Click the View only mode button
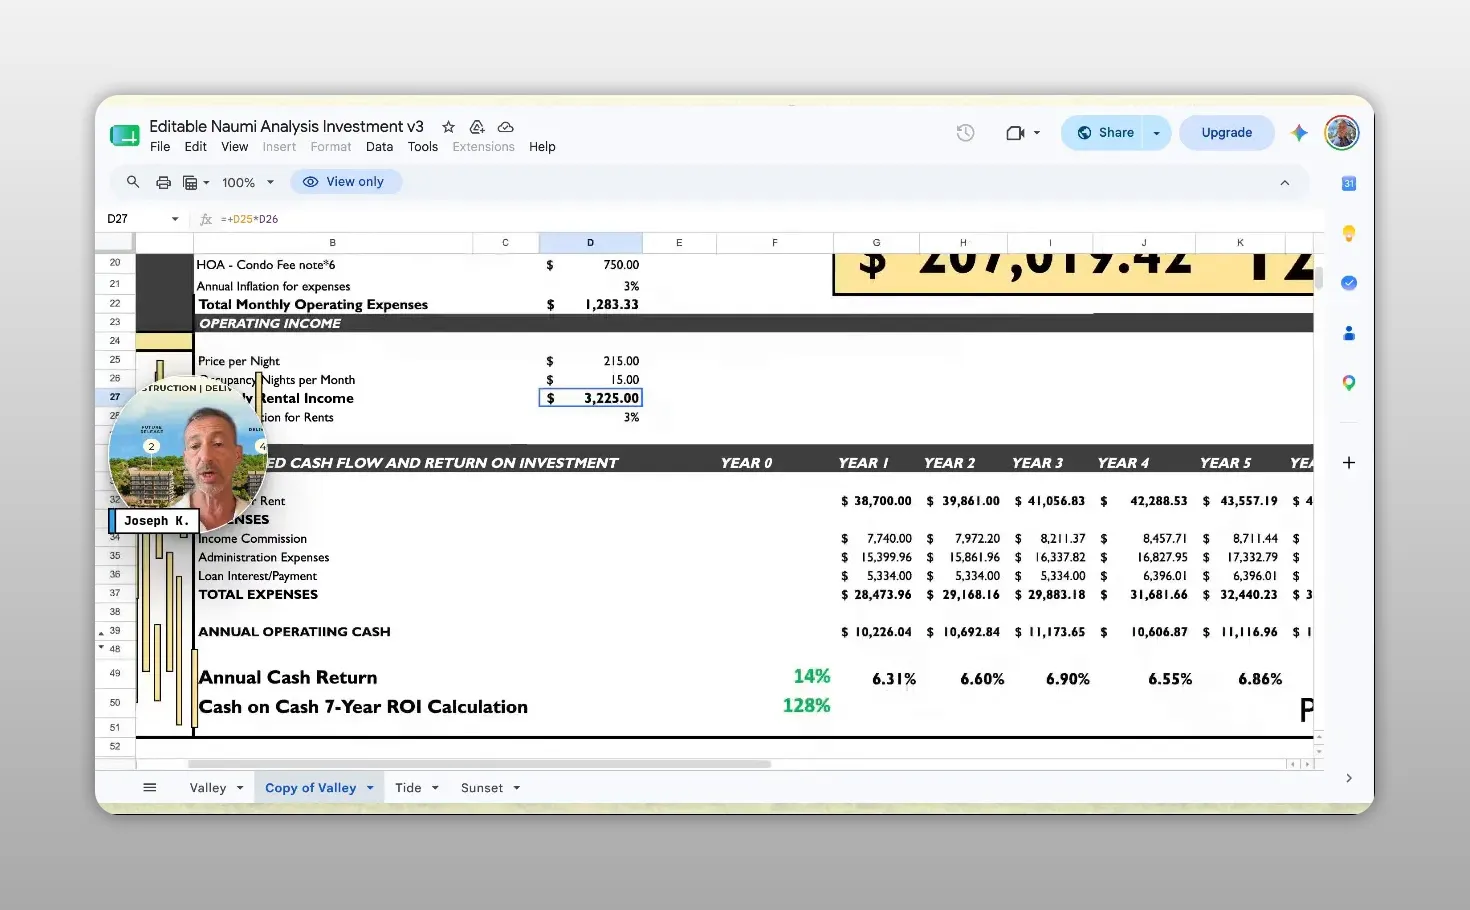Image resolution: width=1470 pixels, height=910 pixels. click(345, 182)
